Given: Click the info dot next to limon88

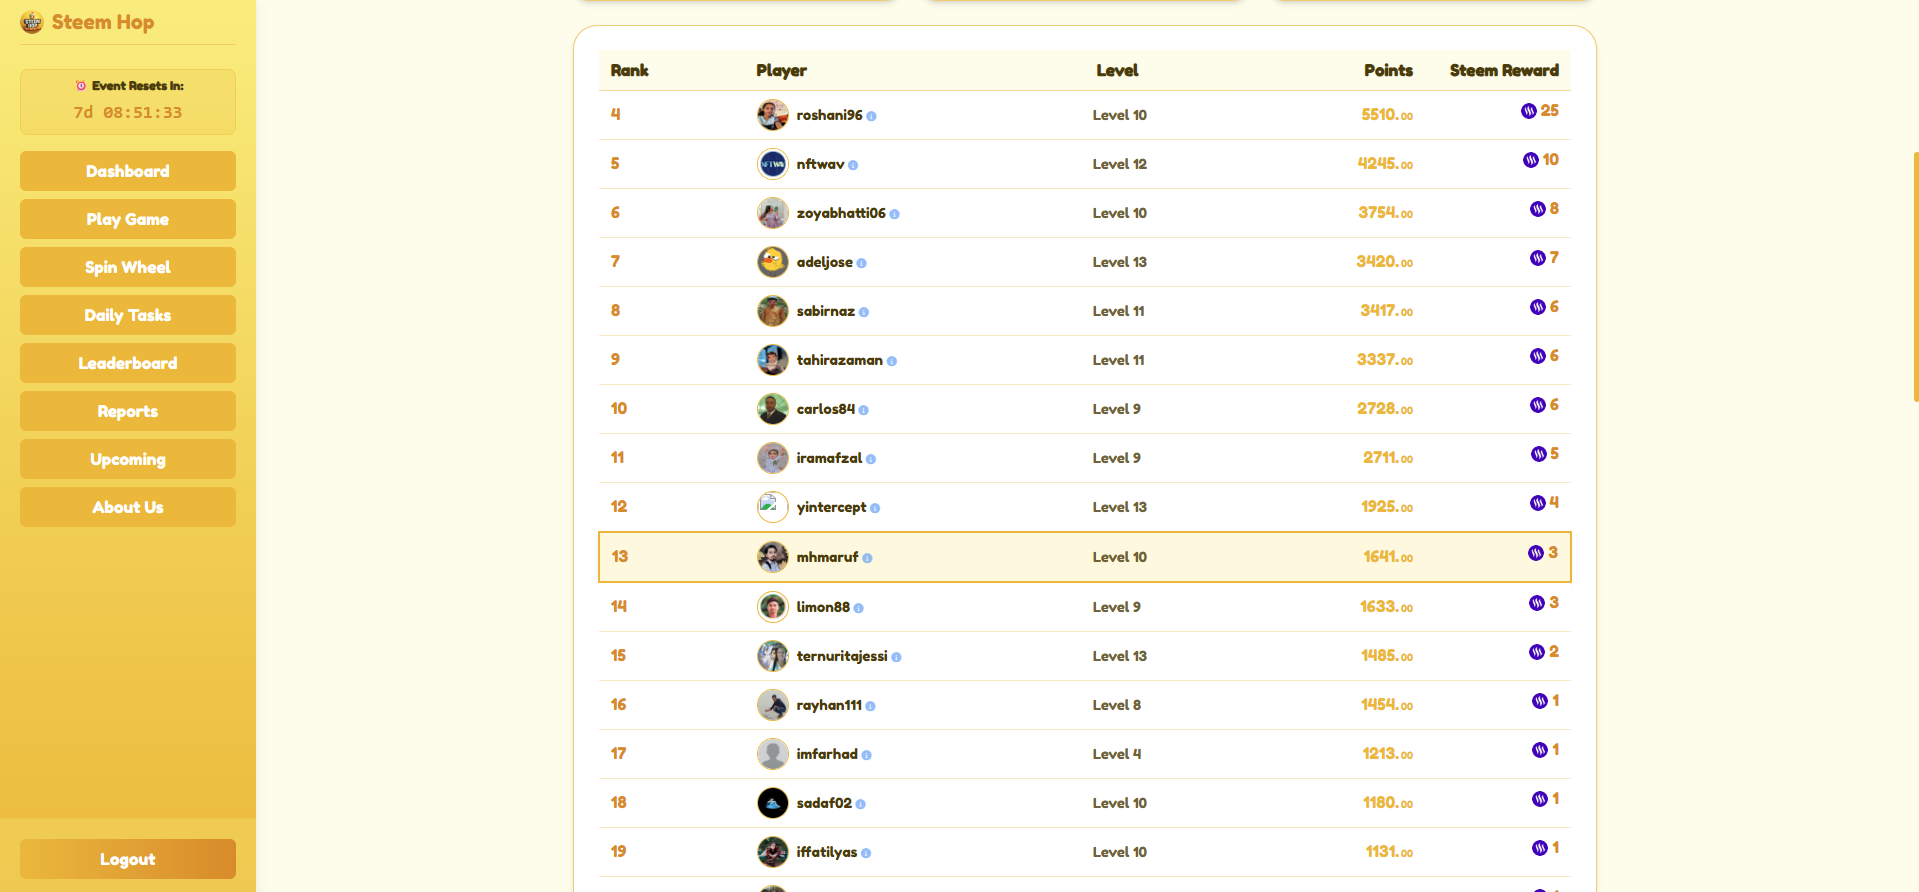Looking at the screenshot, I should click(859, 609).
